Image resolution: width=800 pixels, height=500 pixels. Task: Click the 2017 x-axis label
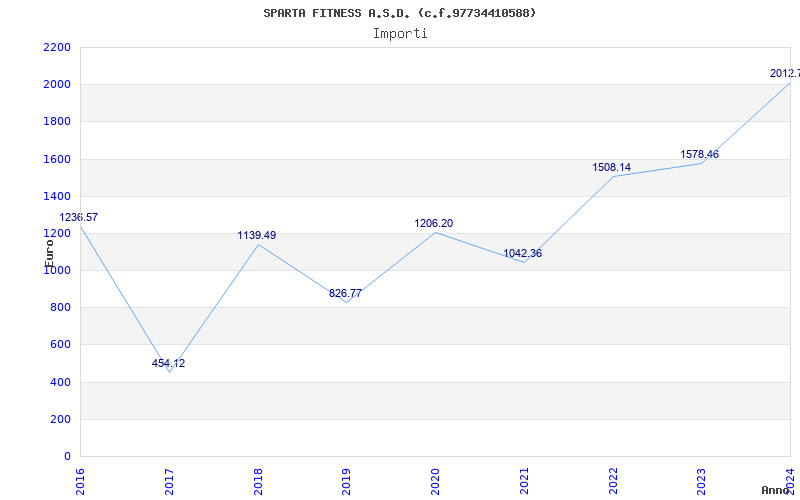(x=169, y=482)
